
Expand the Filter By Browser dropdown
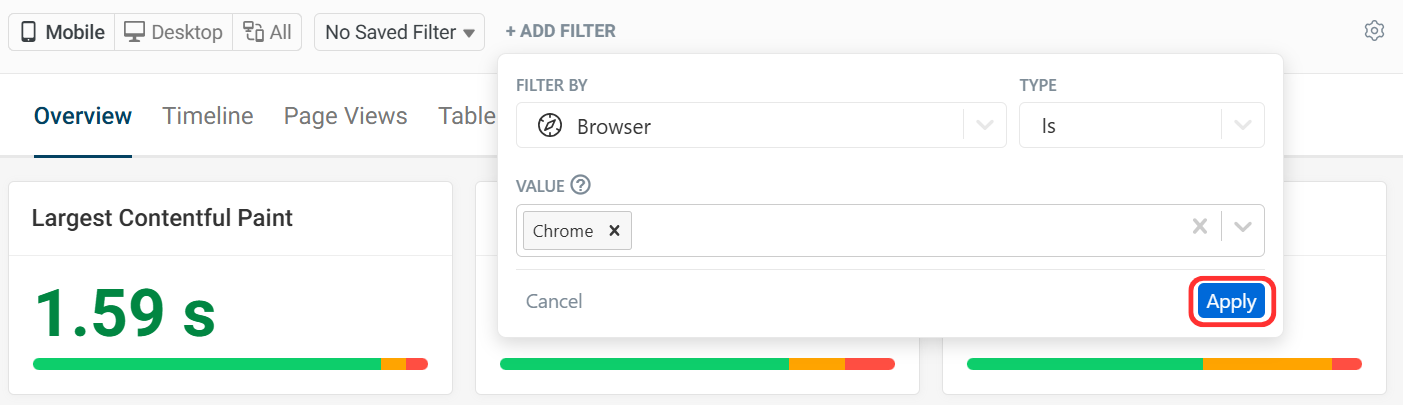coord(984,126)
